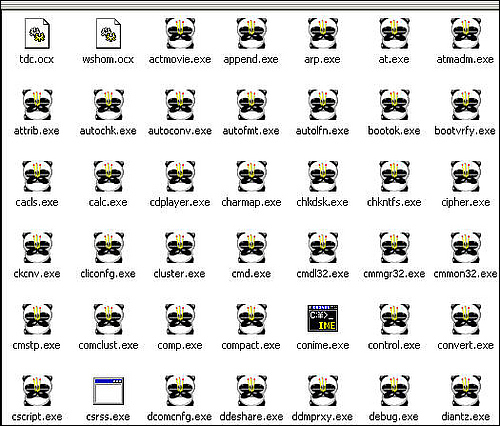Select the tdc.ocx file icon
The width and height of the screenshot is (500, 426).
pyautogui.click(x=37, y=33)
